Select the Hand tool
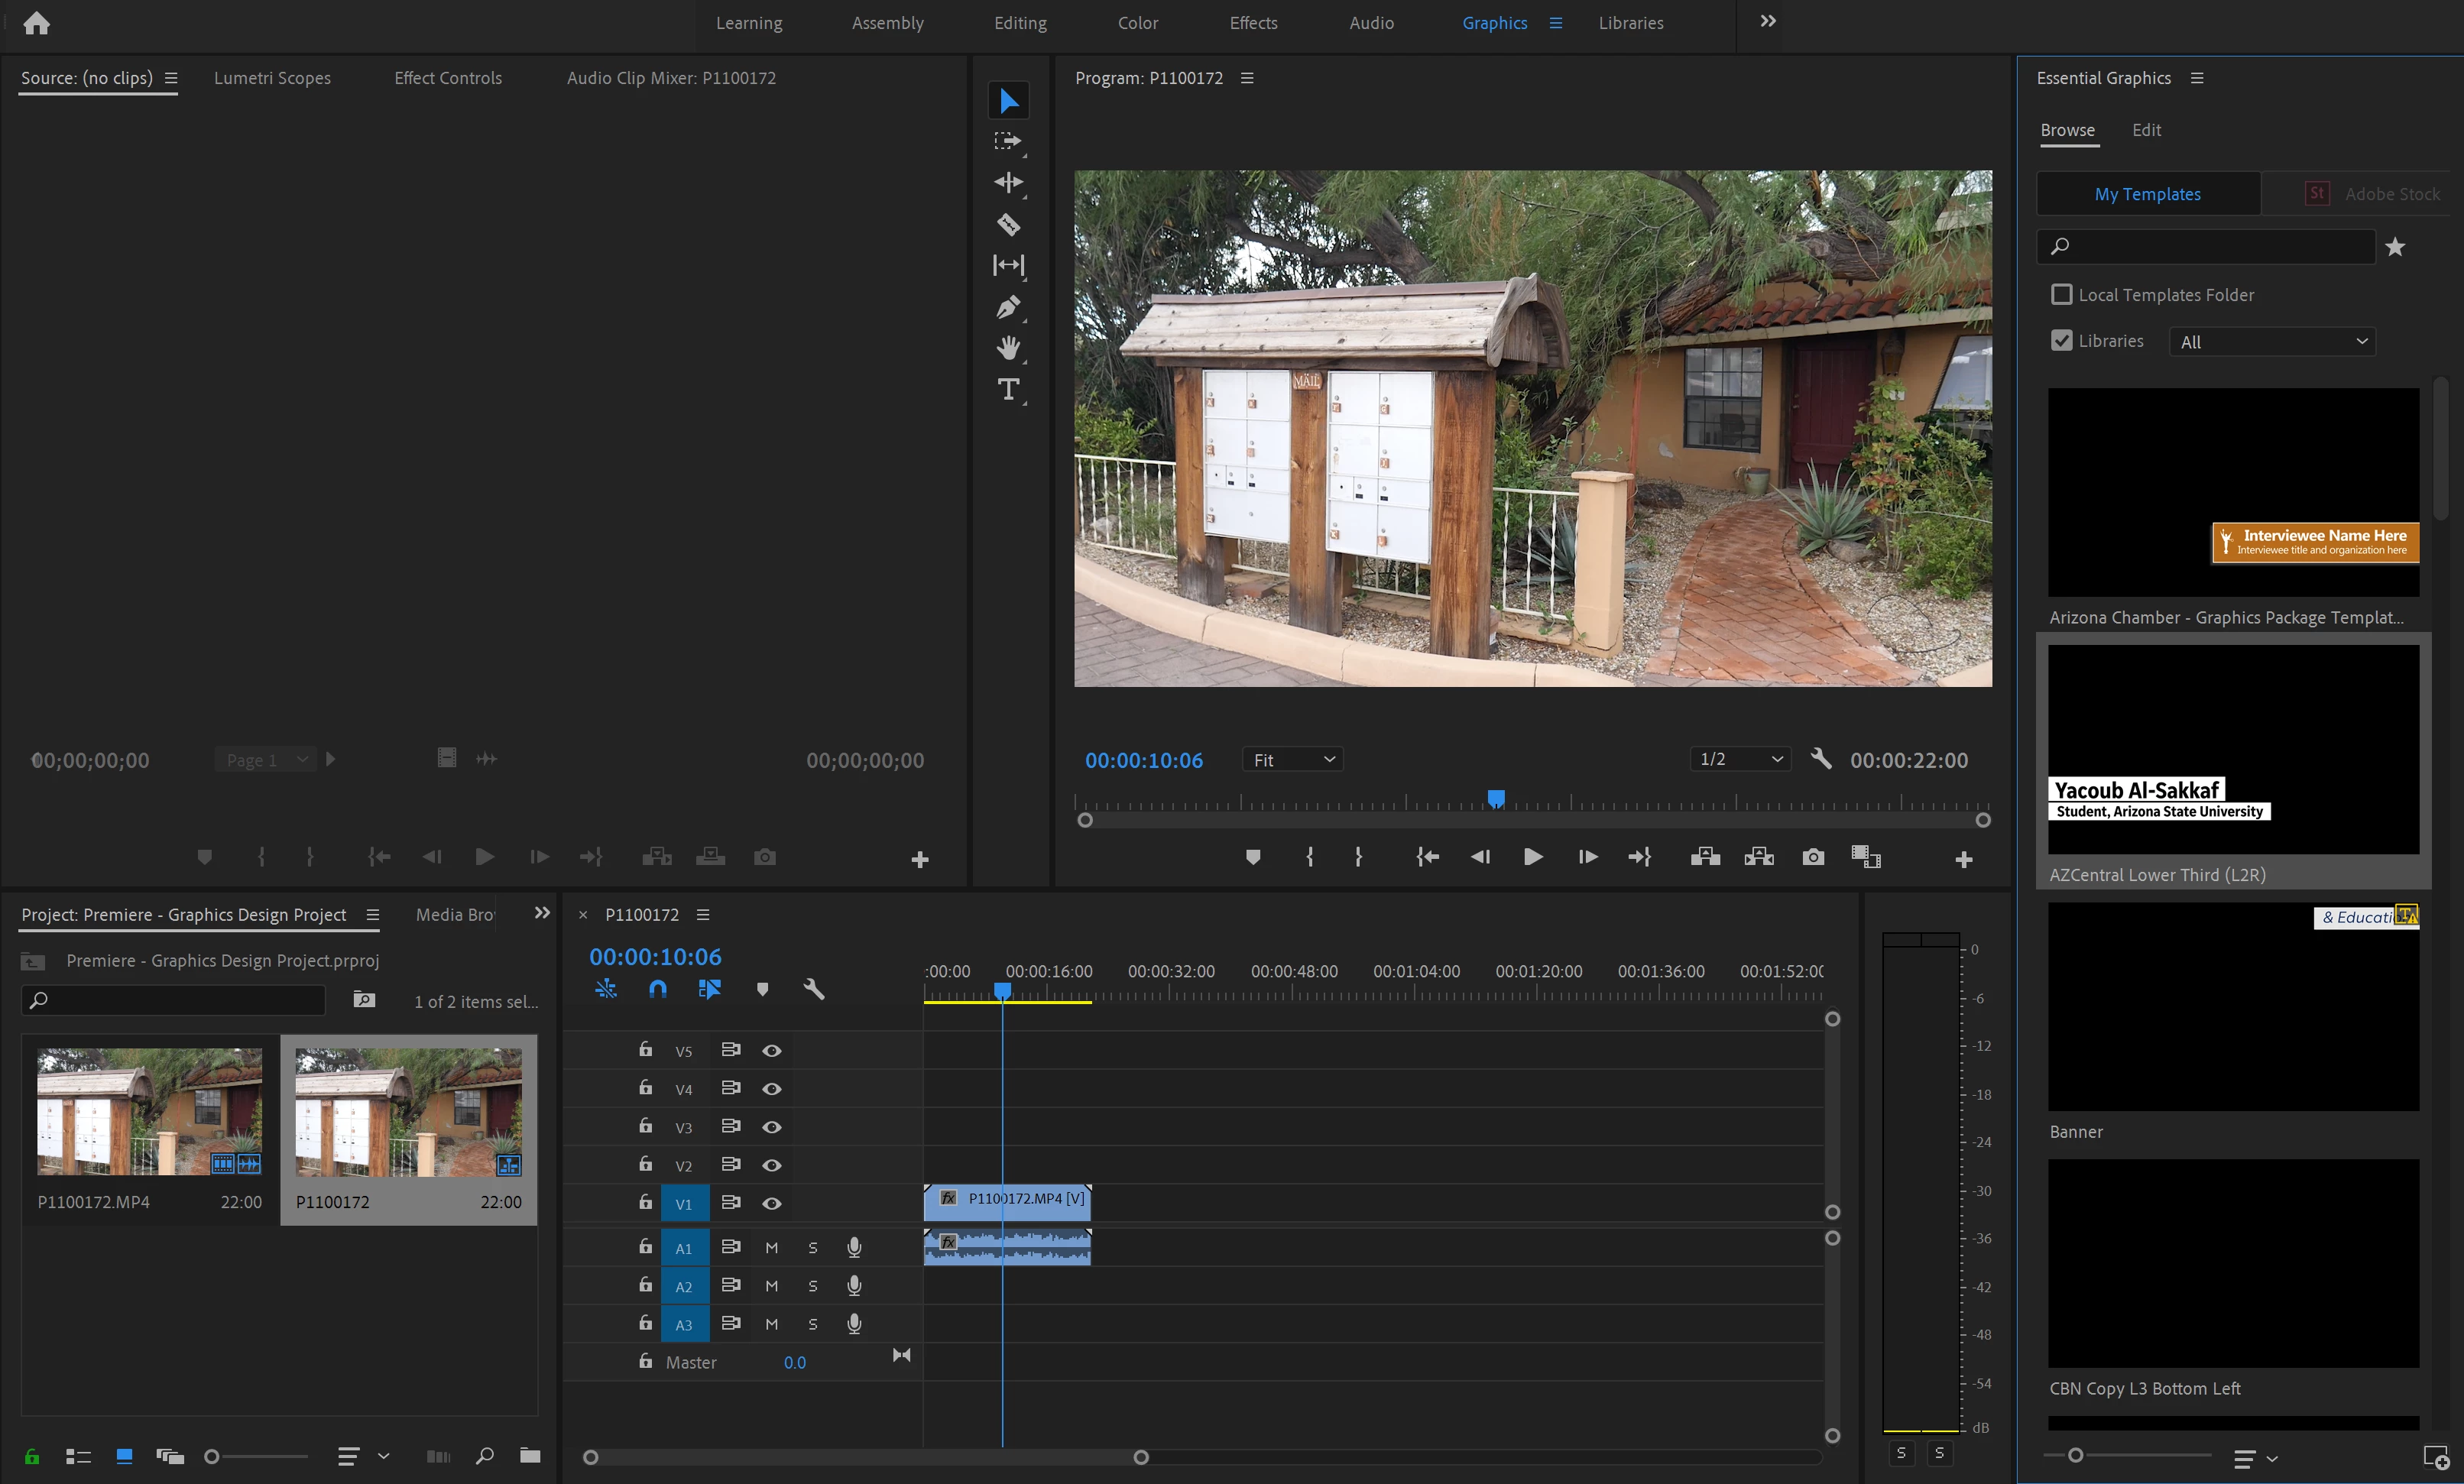This screenshot has height=1484, width=2464. [x=1008, y=348]
